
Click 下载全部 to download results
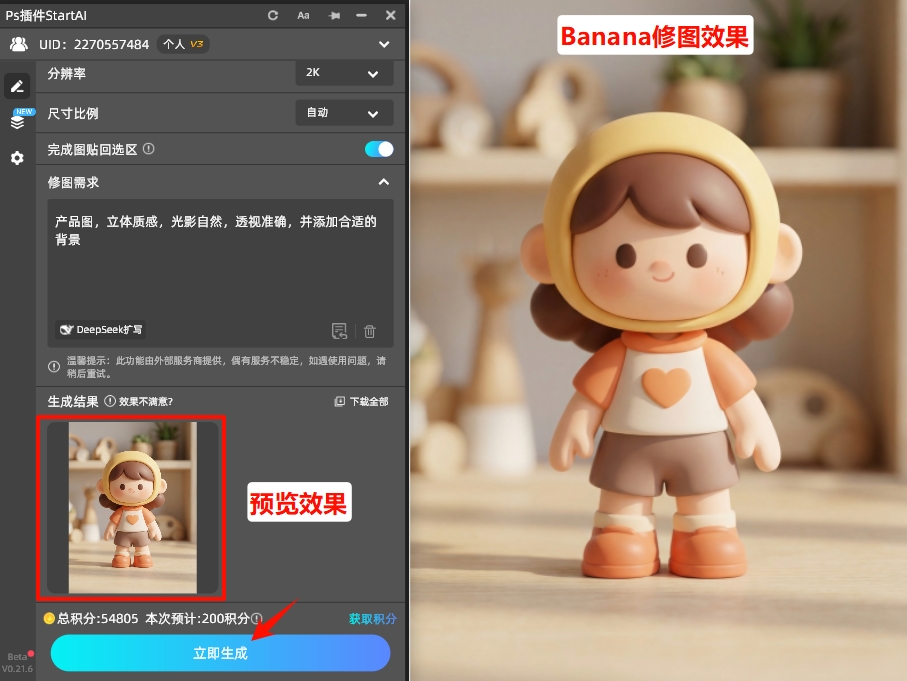click(x=361, y=401)
